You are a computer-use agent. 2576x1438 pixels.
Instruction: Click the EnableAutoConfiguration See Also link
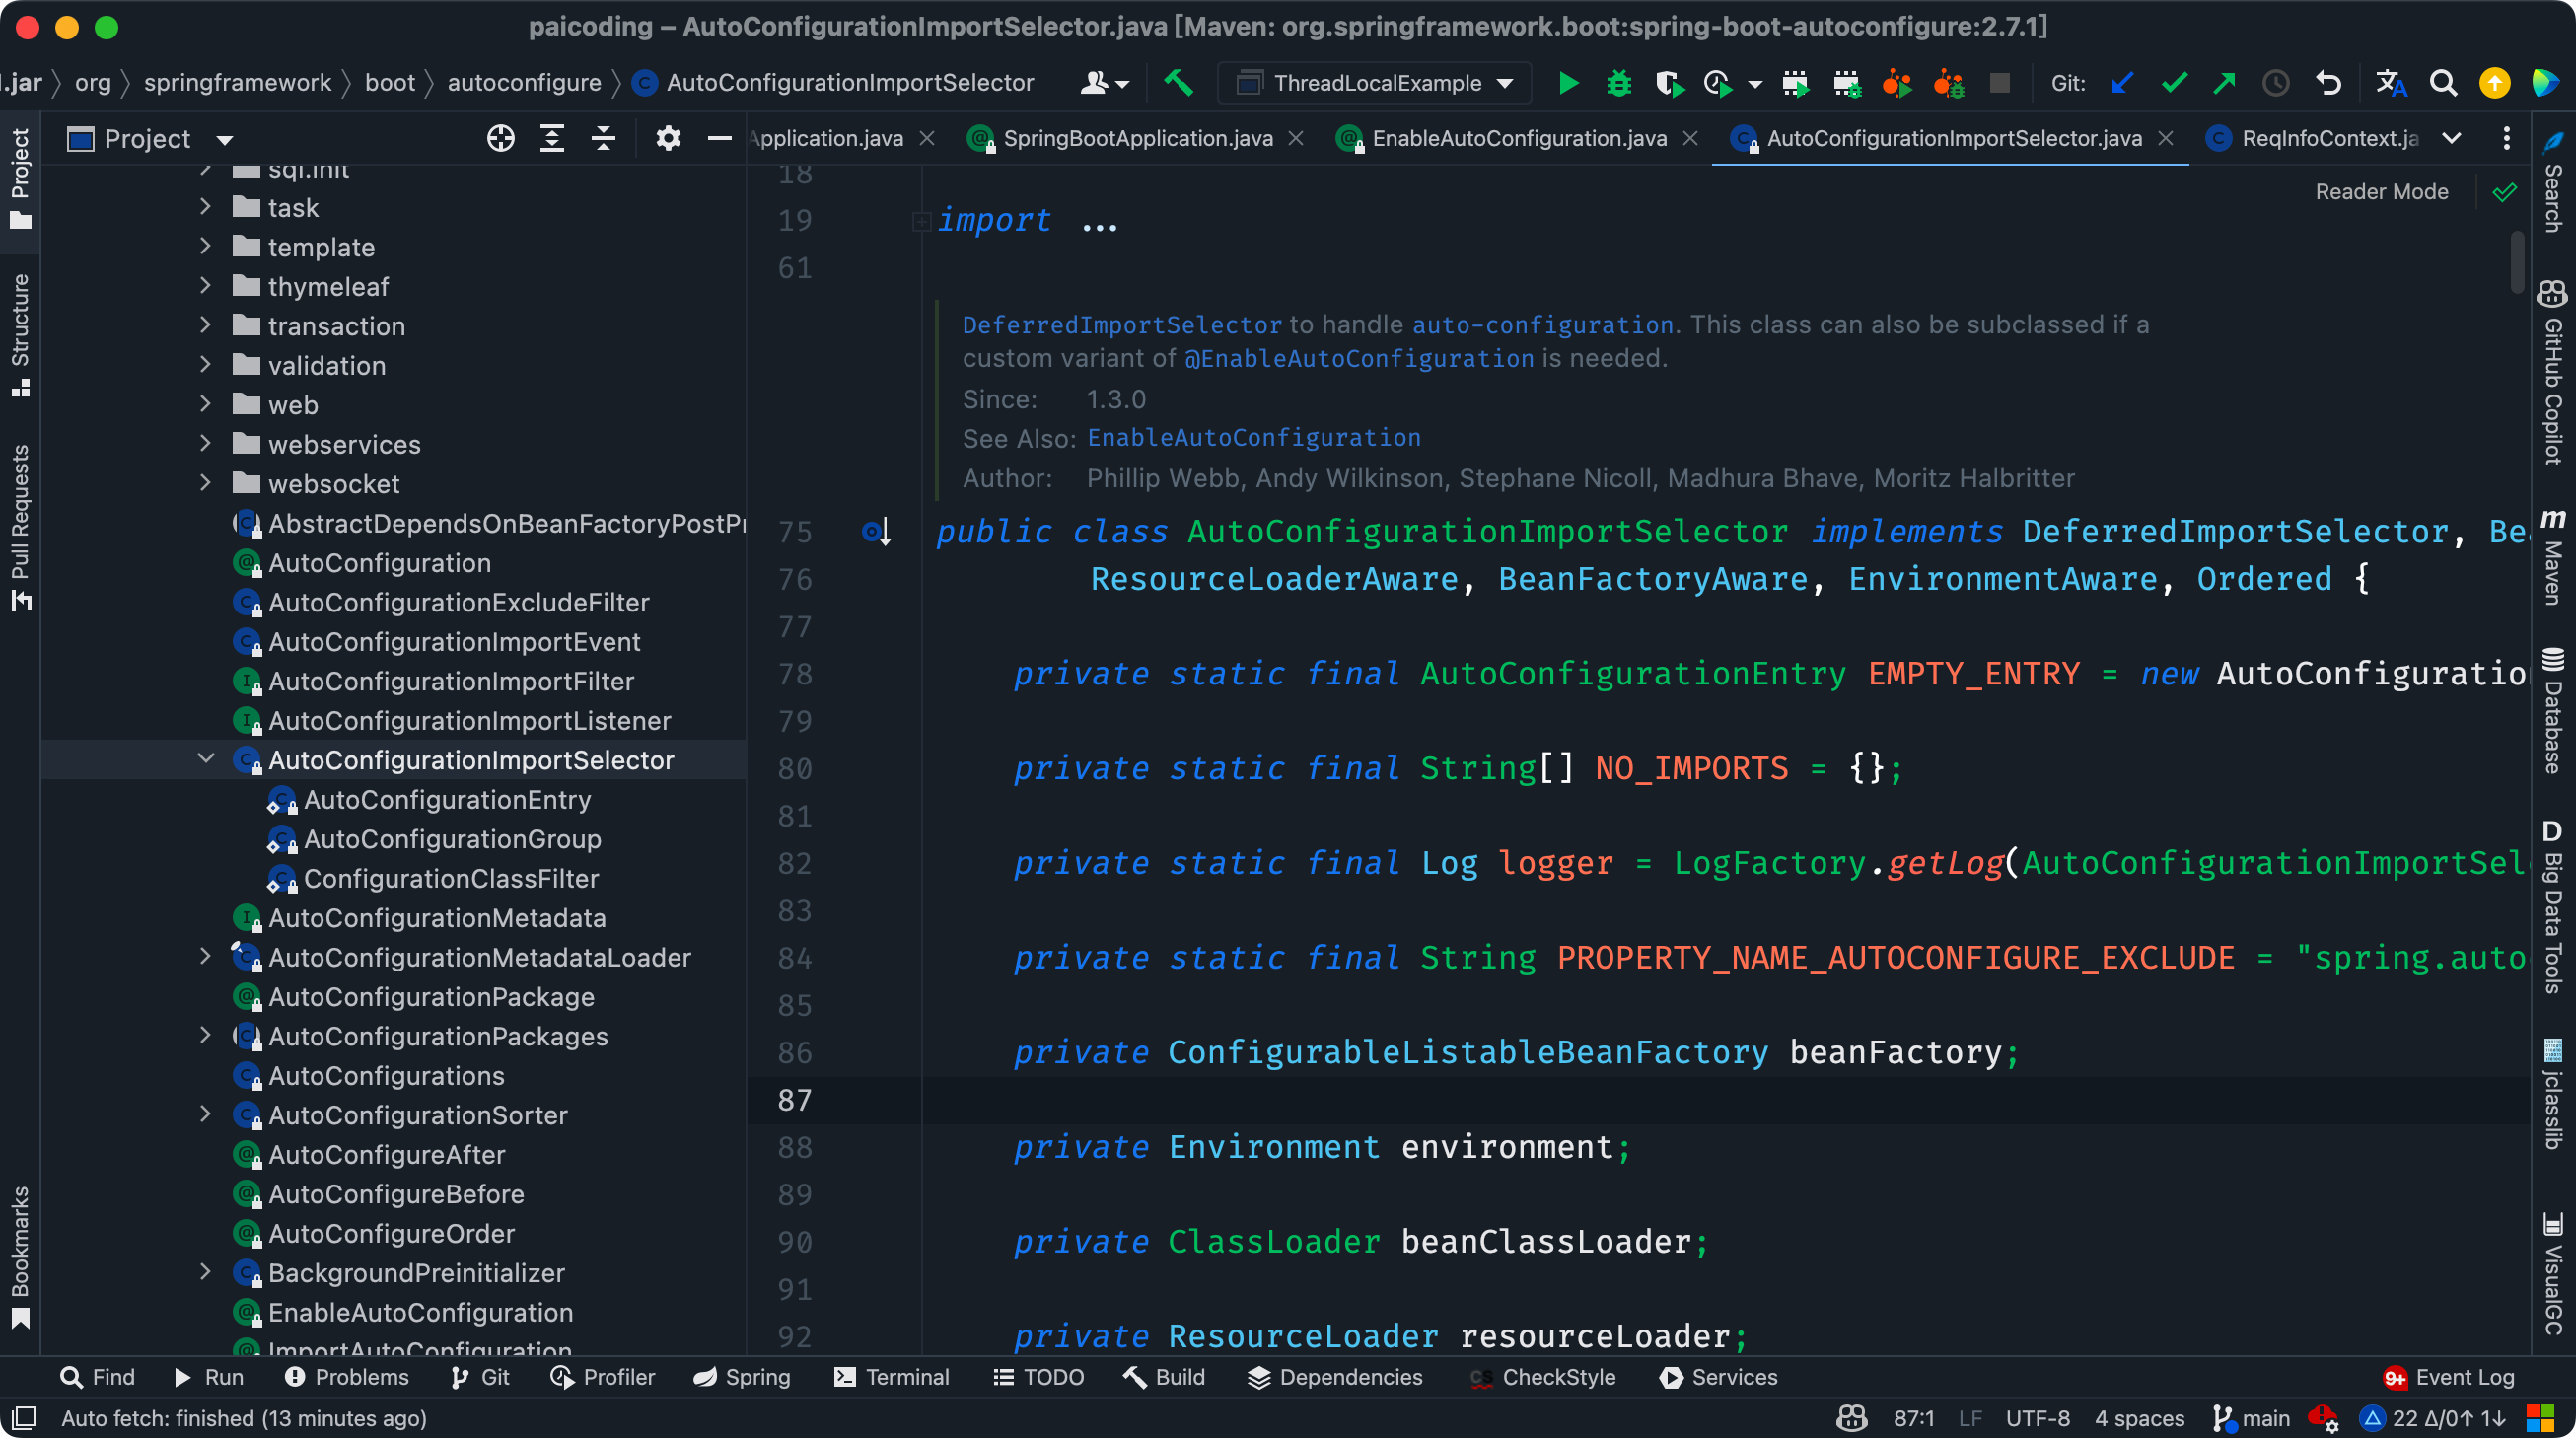click(x=1253, y=438)
